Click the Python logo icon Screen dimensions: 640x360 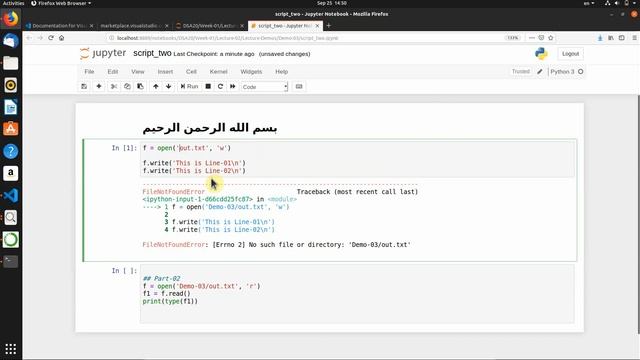pyautogui.click(x=541, y=53)
